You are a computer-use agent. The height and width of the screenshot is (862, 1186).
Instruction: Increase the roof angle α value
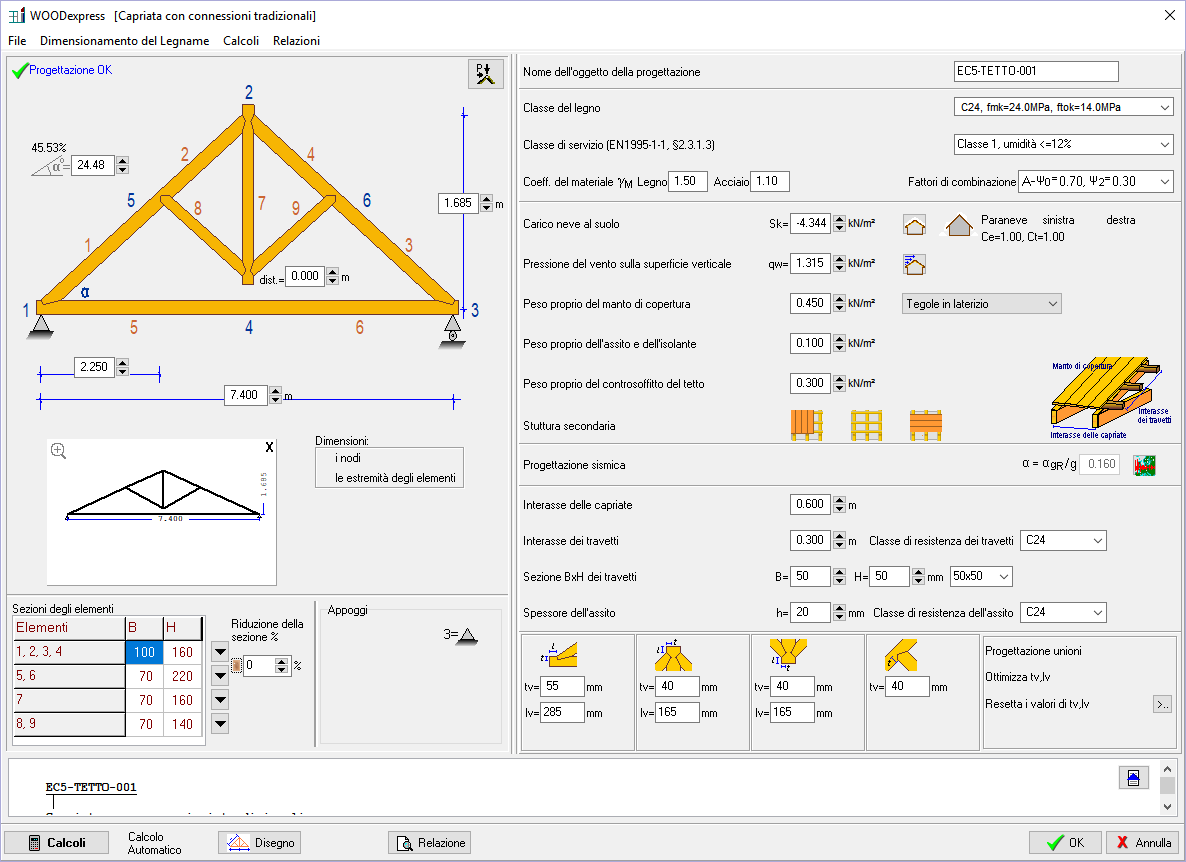[123, 160]
